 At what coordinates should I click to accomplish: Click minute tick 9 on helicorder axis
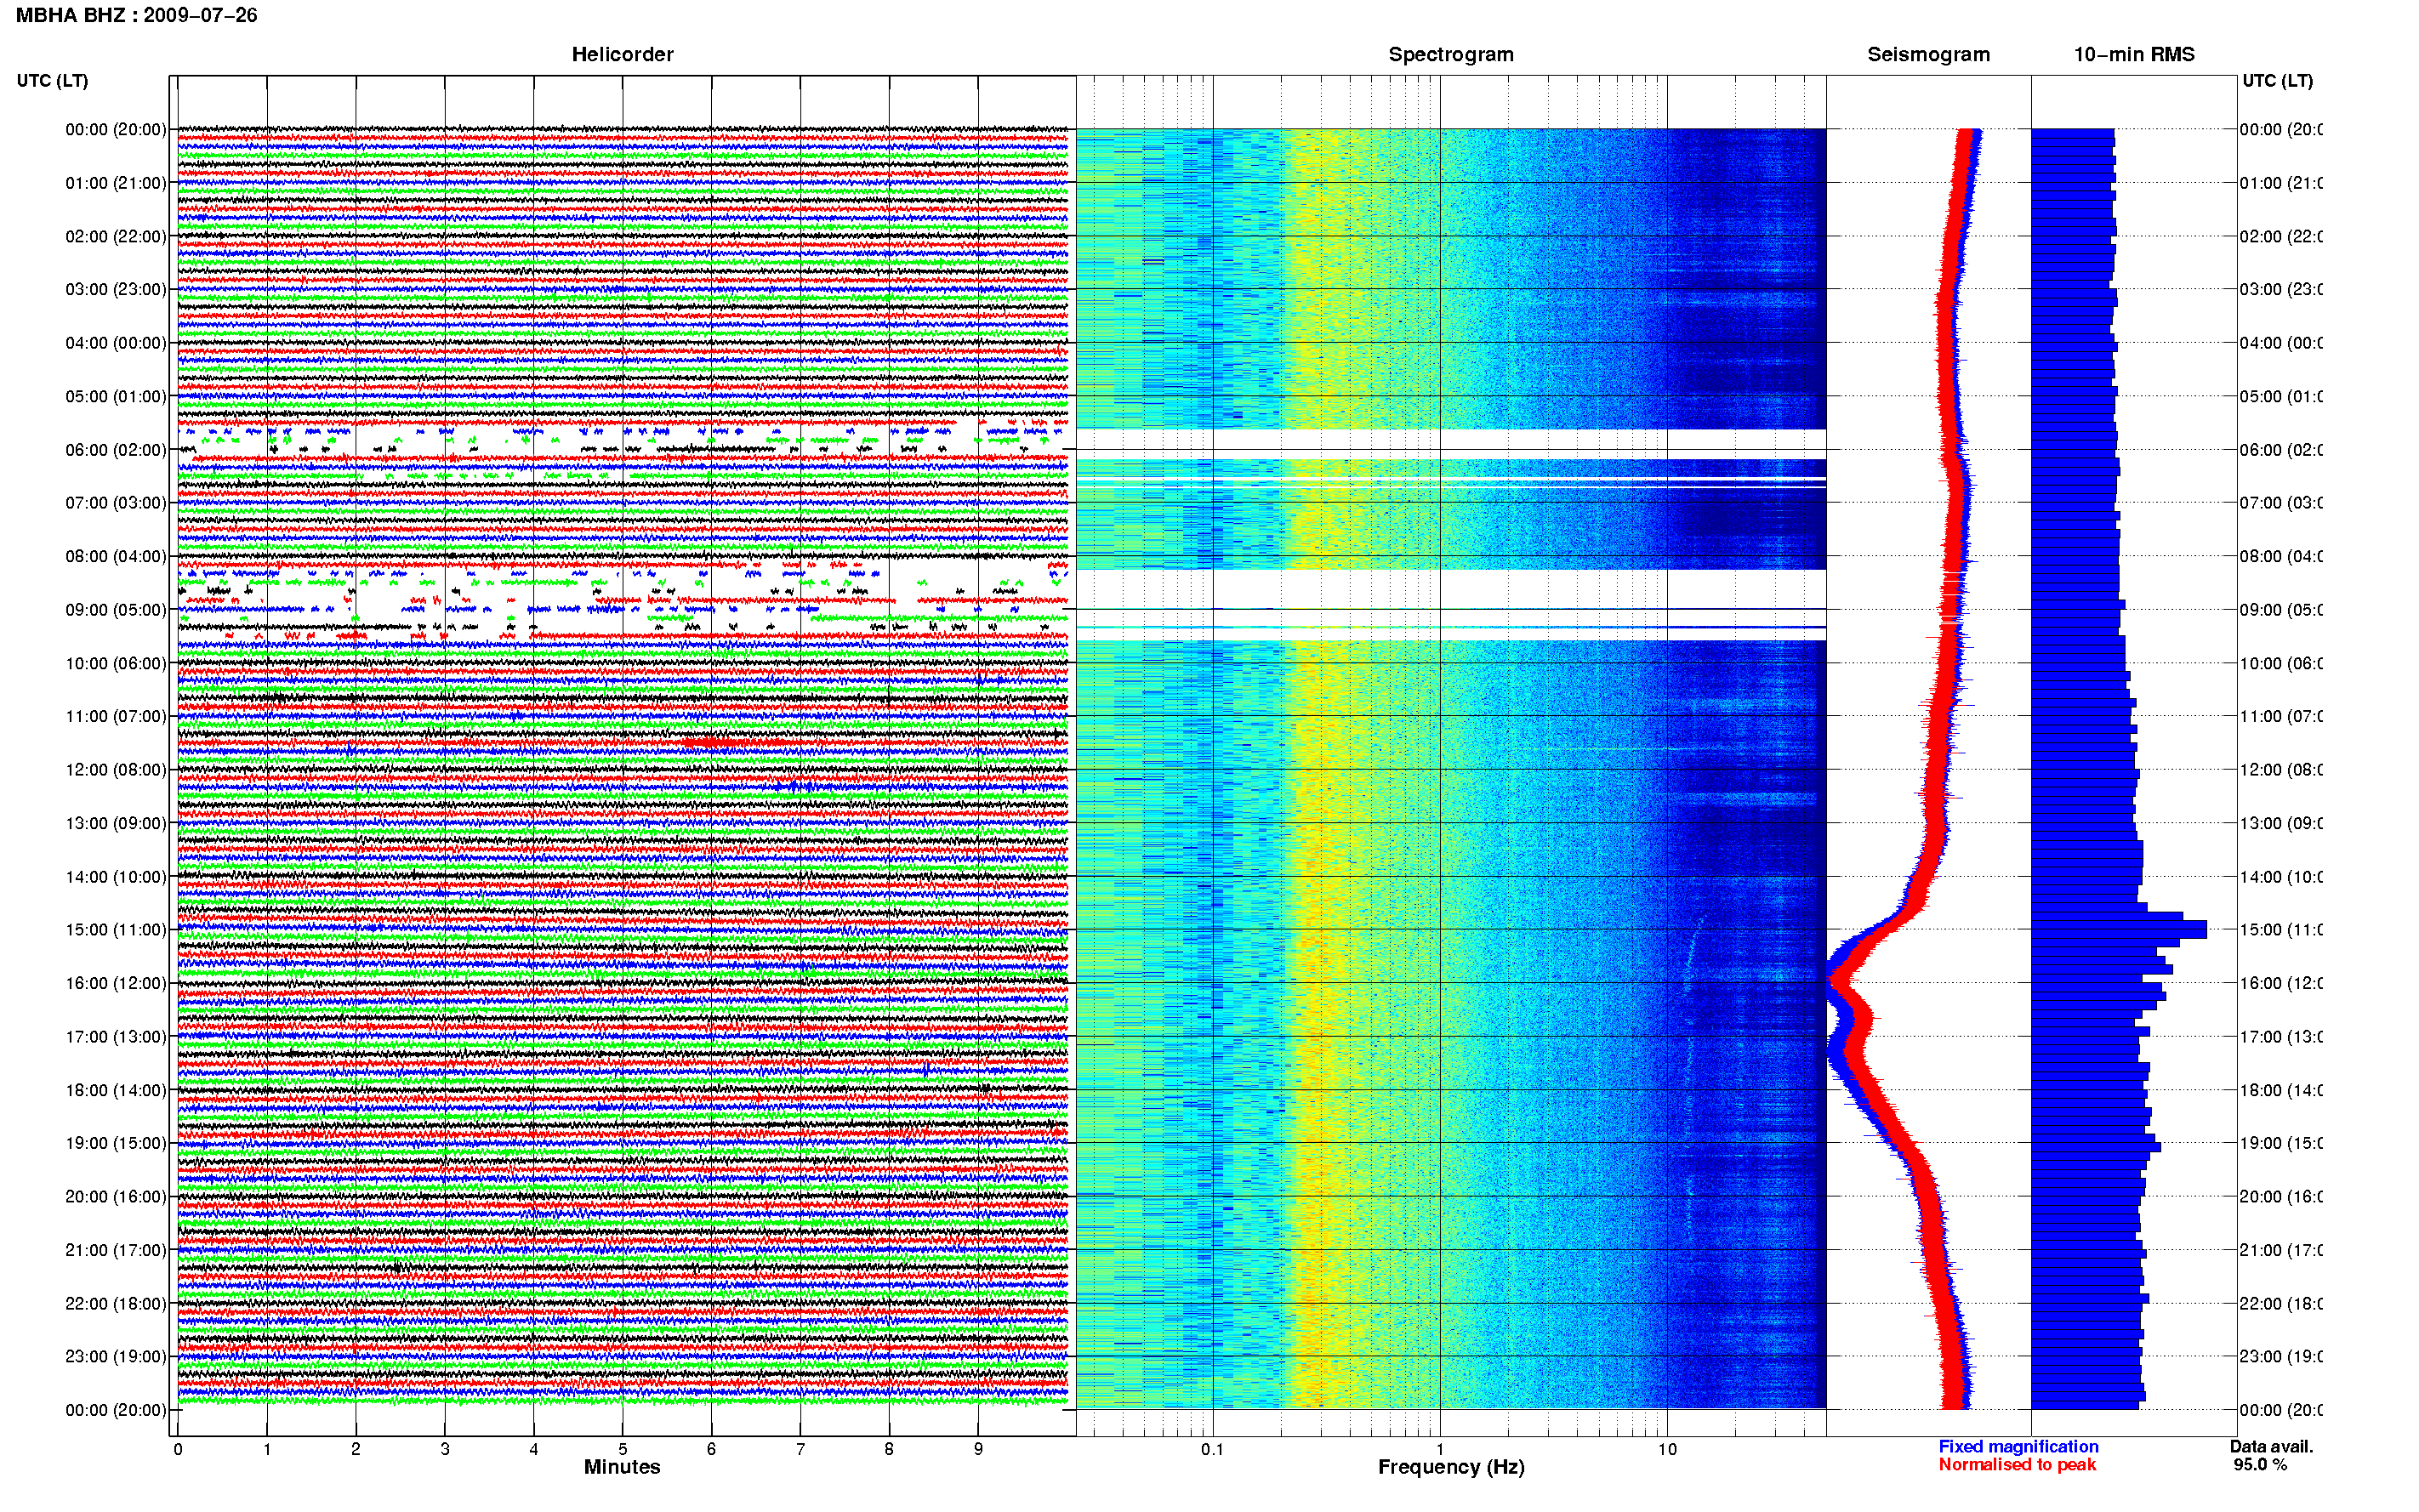(x=978, y=1449)
